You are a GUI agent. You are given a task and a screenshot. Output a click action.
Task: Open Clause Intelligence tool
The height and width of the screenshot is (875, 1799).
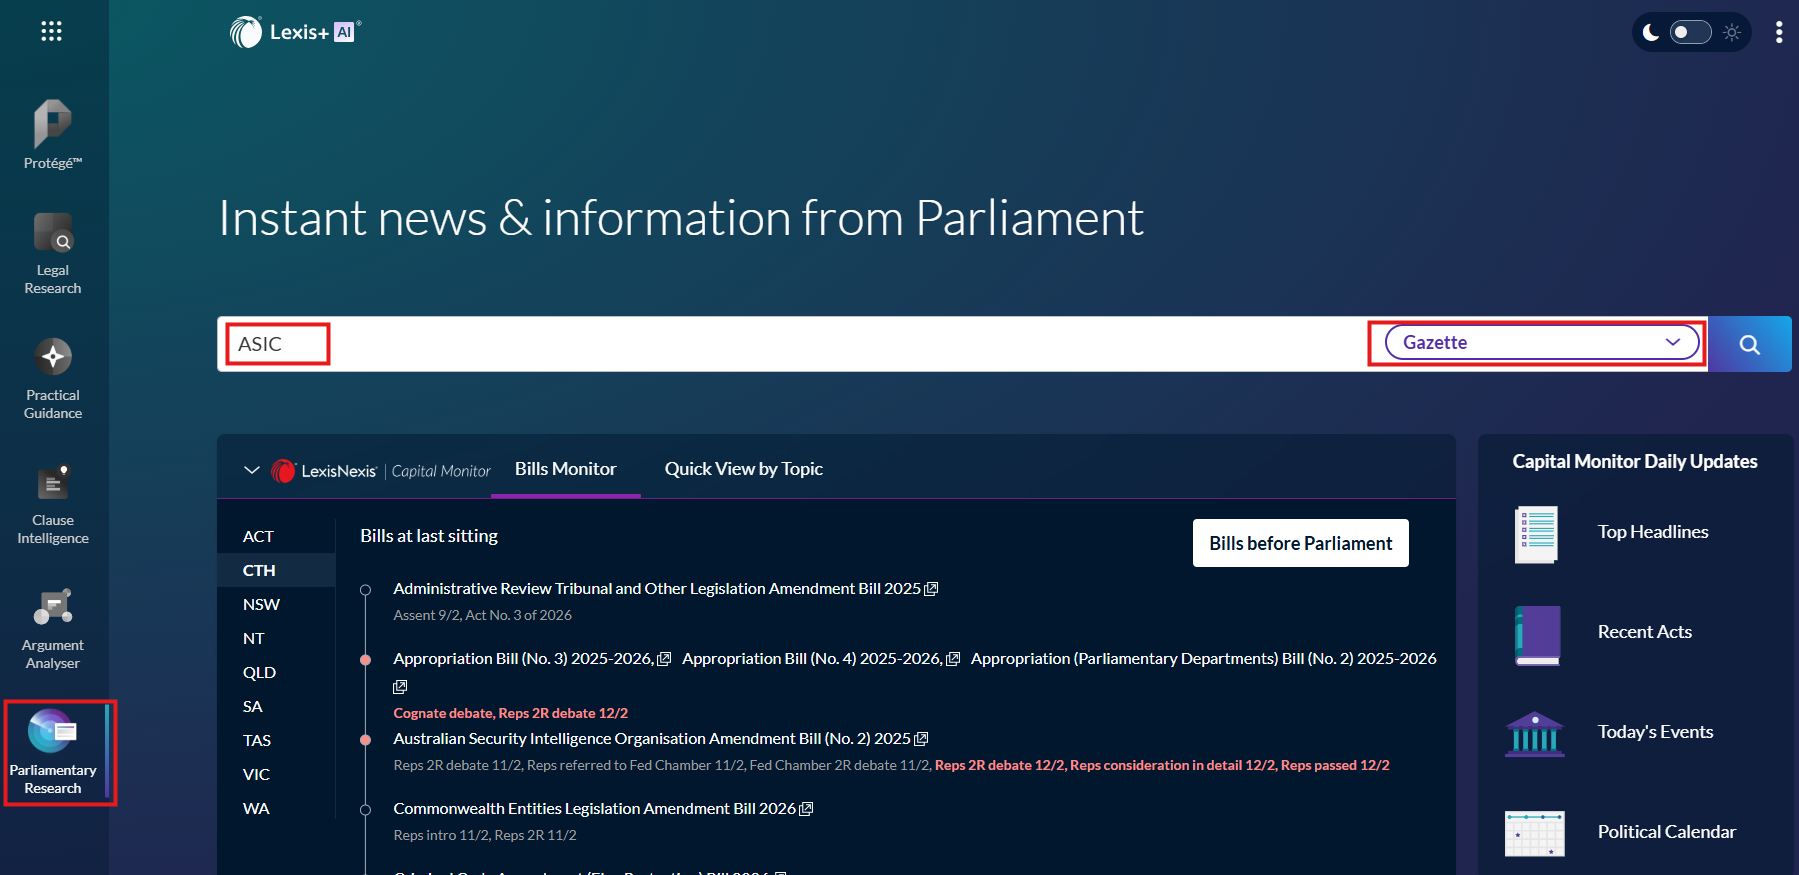[53, 504]
